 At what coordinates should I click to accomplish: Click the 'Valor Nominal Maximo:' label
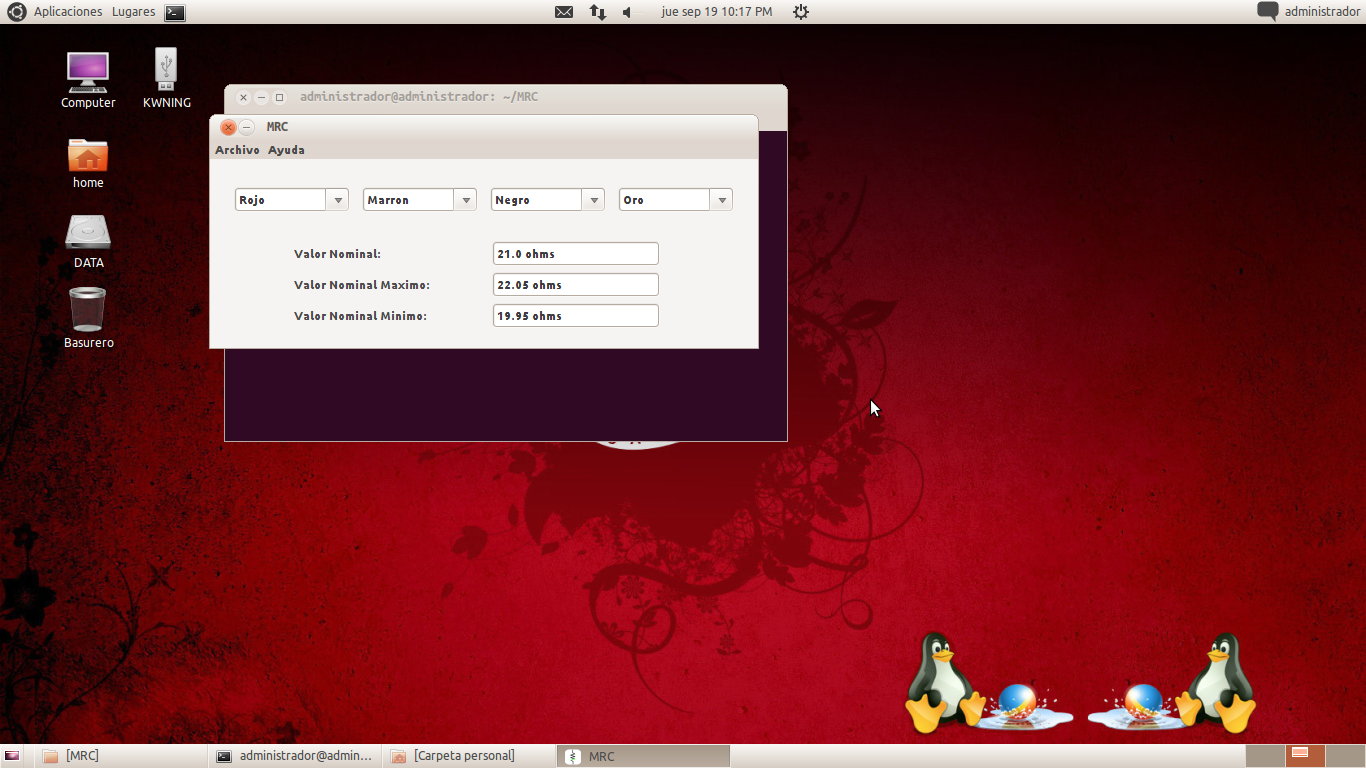(362, 285)
